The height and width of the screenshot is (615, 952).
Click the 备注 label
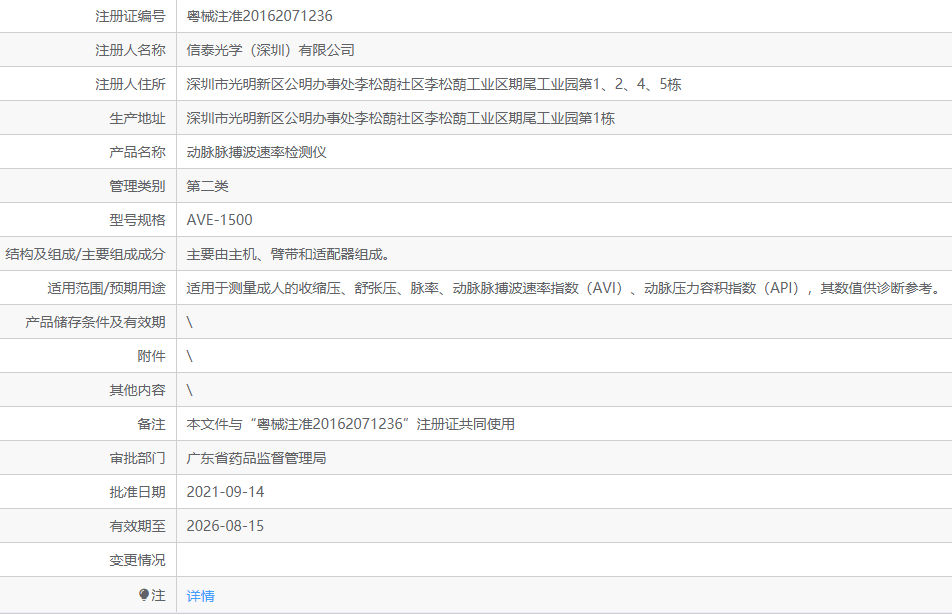tap(151, 424)
